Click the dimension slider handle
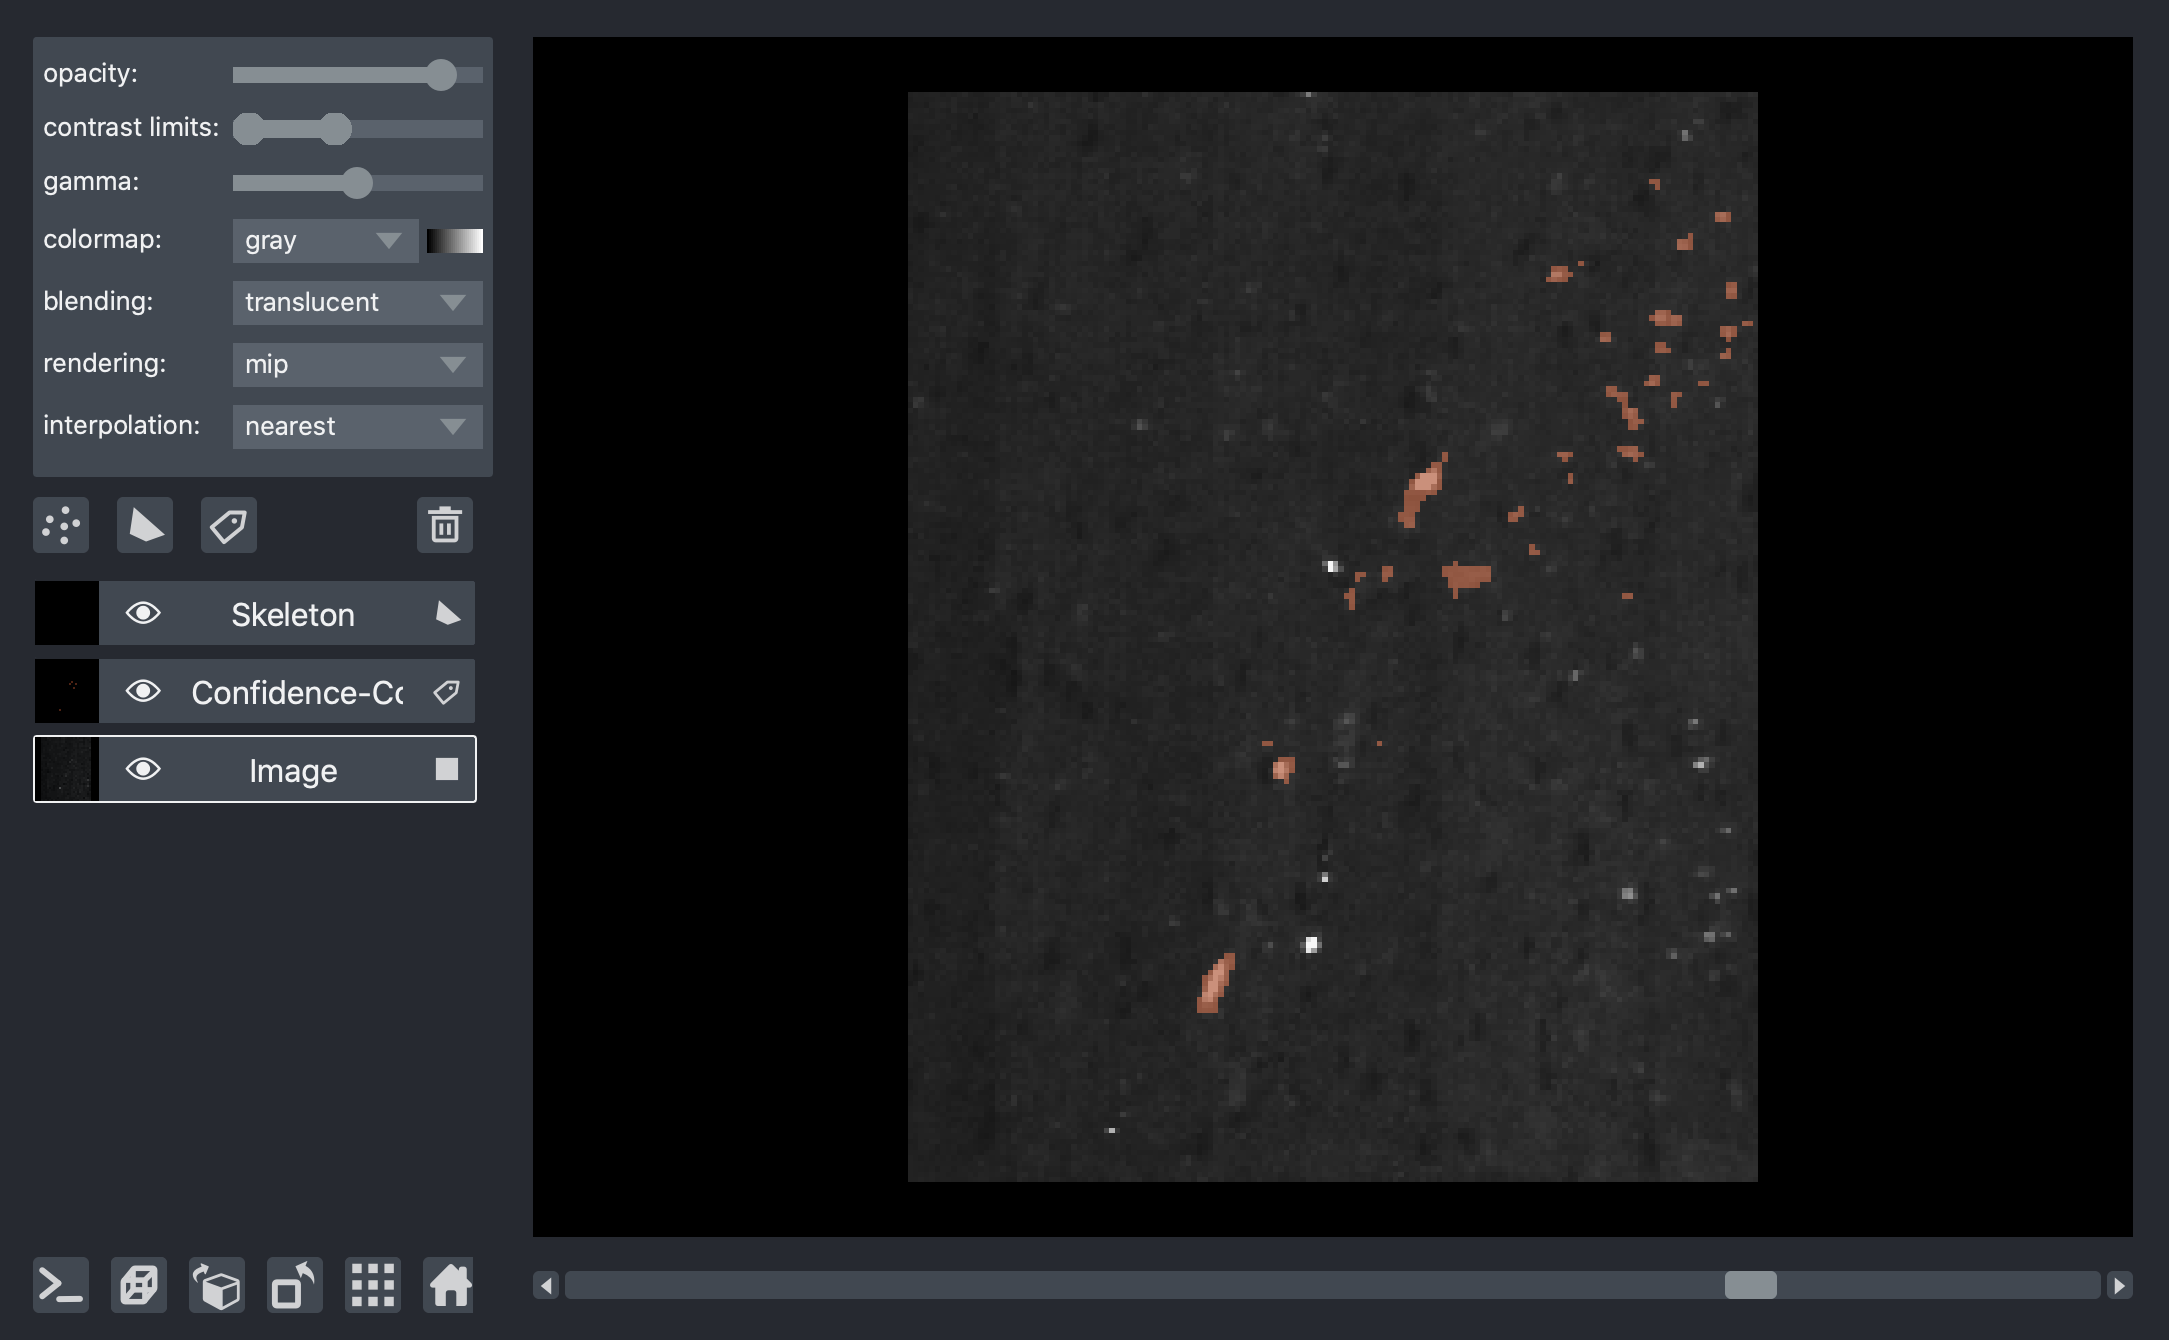 click(x=1751, y=1285)
